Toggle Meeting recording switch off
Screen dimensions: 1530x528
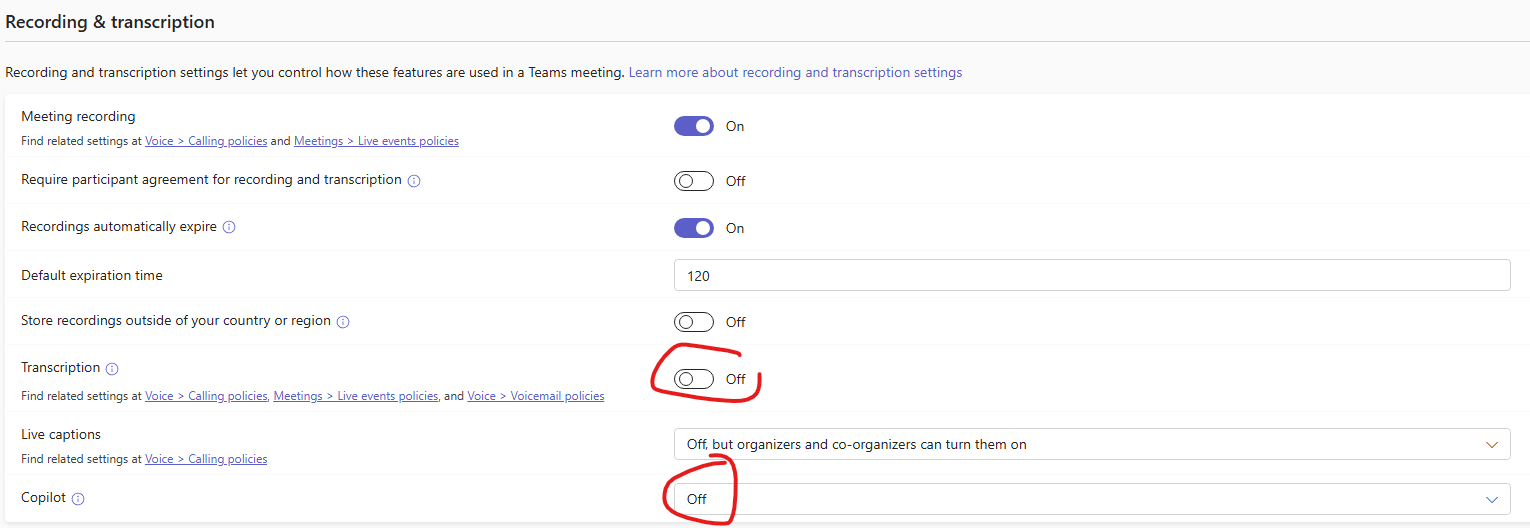click(694, 126)
